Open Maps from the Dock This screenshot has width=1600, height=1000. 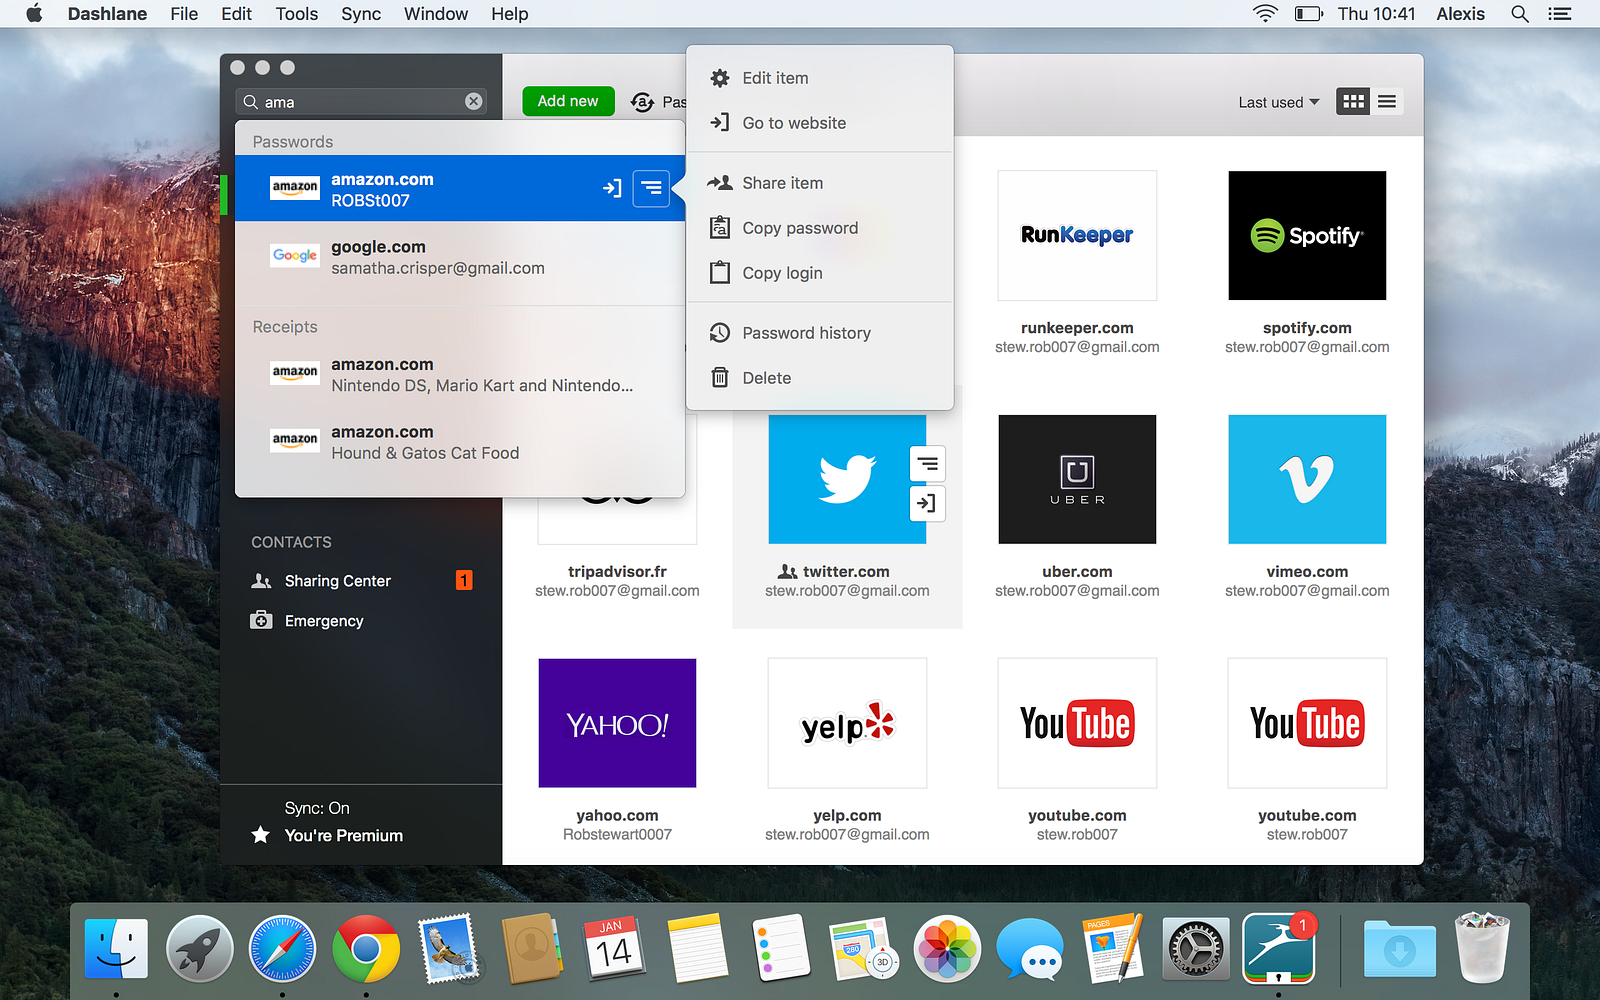click(x=864, y=948)
